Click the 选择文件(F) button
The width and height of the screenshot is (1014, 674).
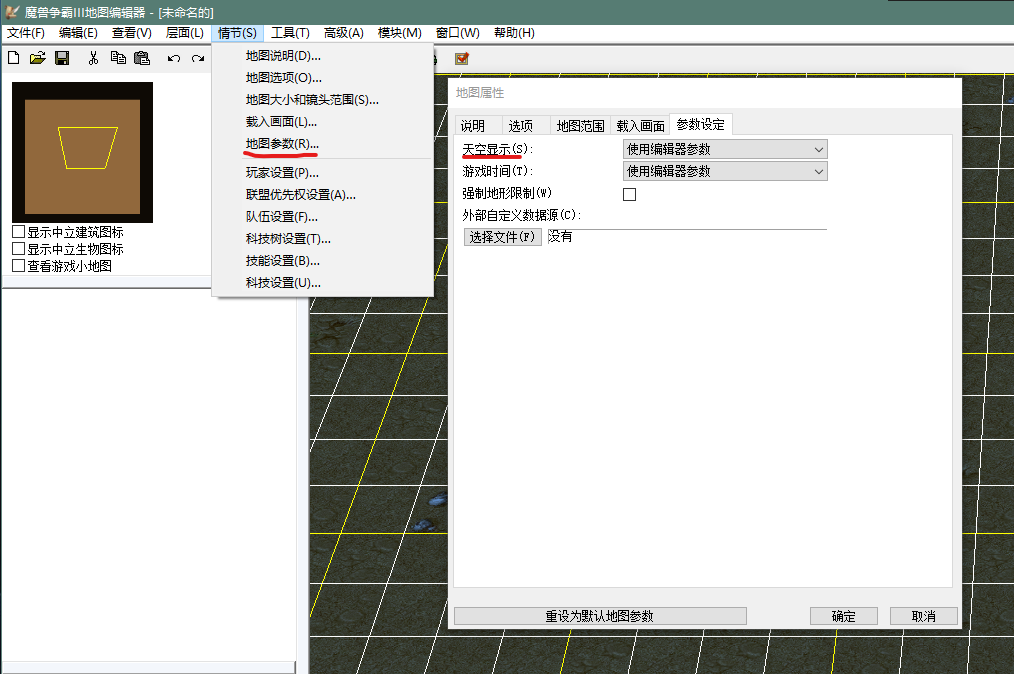click(x=502, y=237)
